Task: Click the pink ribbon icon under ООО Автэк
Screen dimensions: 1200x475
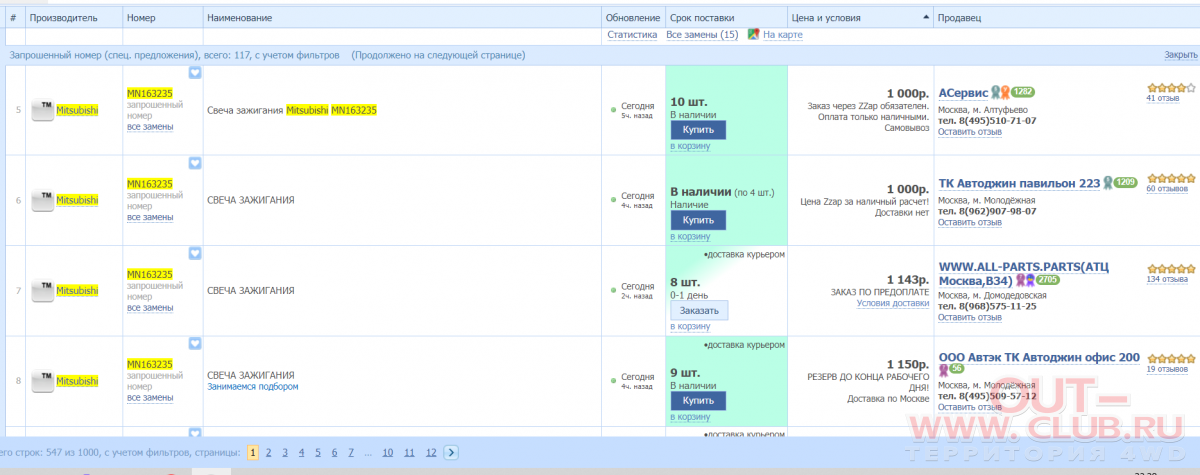Action: click(943, 370)
